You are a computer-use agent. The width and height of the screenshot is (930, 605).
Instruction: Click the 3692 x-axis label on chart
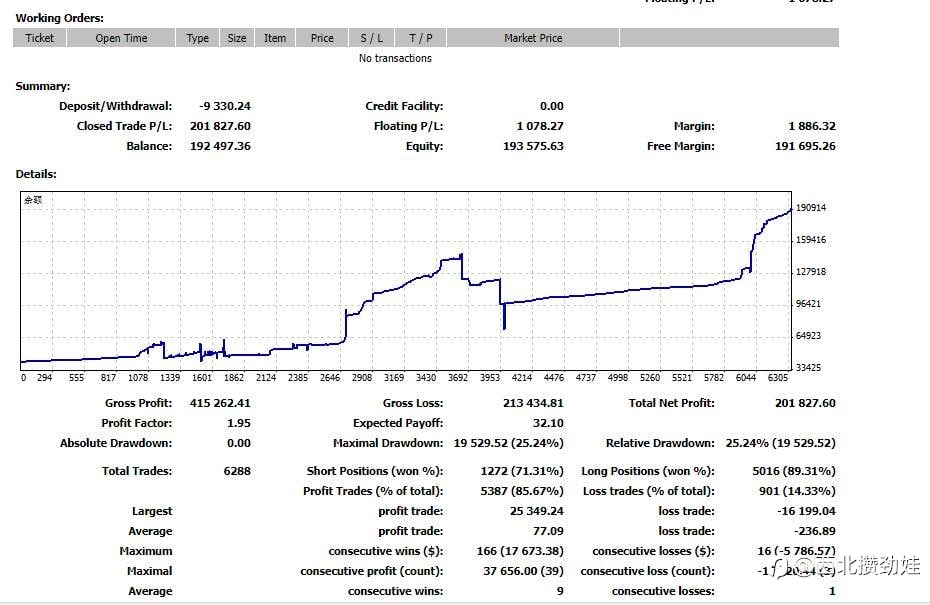[458, 377]
